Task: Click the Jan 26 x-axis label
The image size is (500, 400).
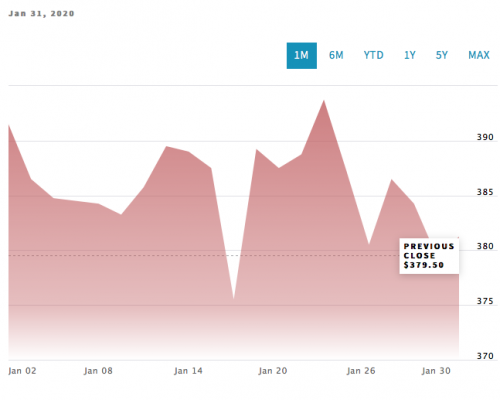Action: coord(361,371)
